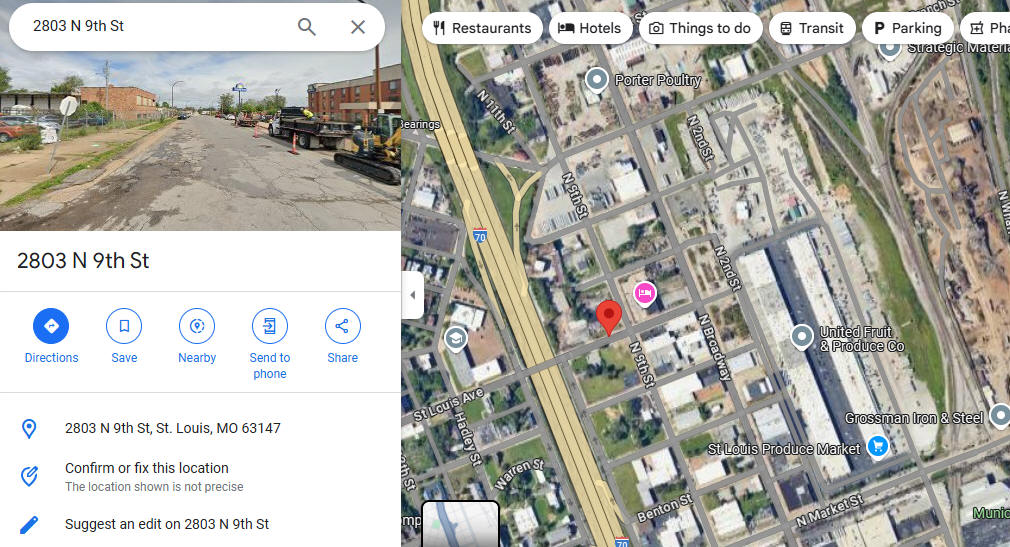
Task: Clear the search with the X icon
Action: point(358,26)
